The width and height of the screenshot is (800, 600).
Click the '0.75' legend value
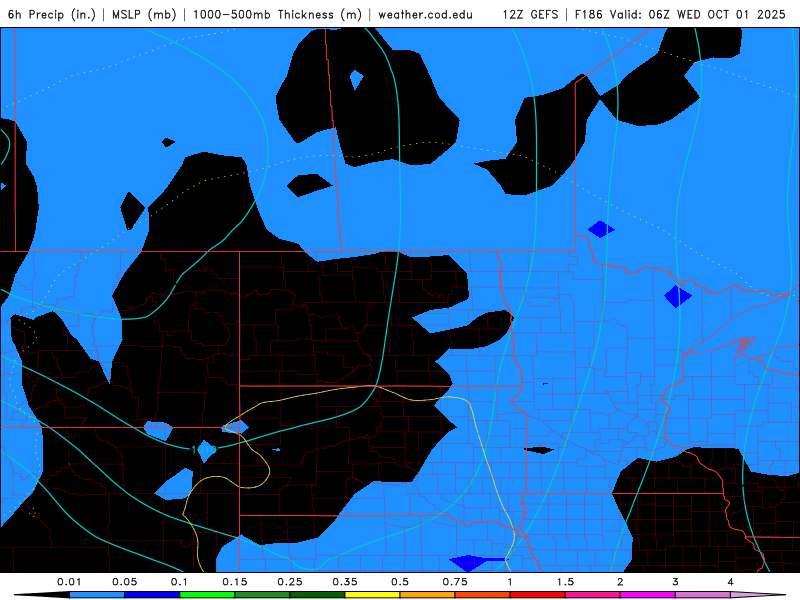coord(455,582)
